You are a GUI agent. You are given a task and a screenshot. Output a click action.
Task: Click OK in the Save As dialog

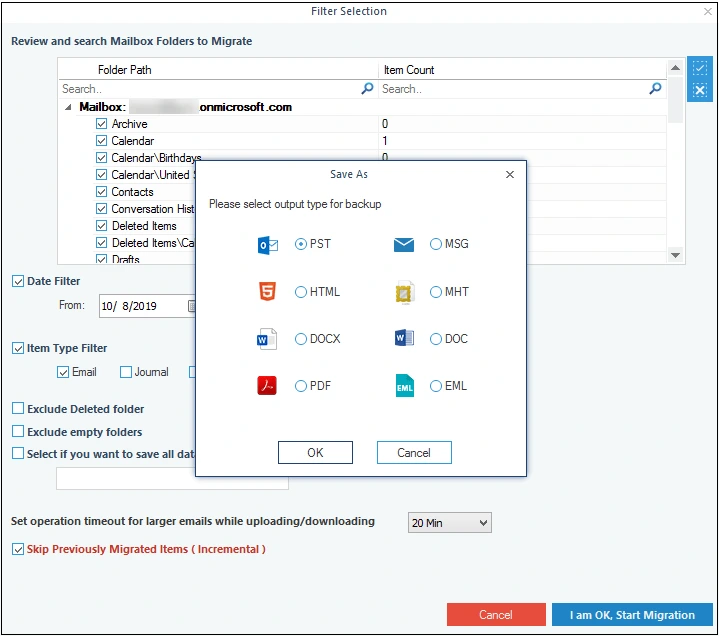315,453
